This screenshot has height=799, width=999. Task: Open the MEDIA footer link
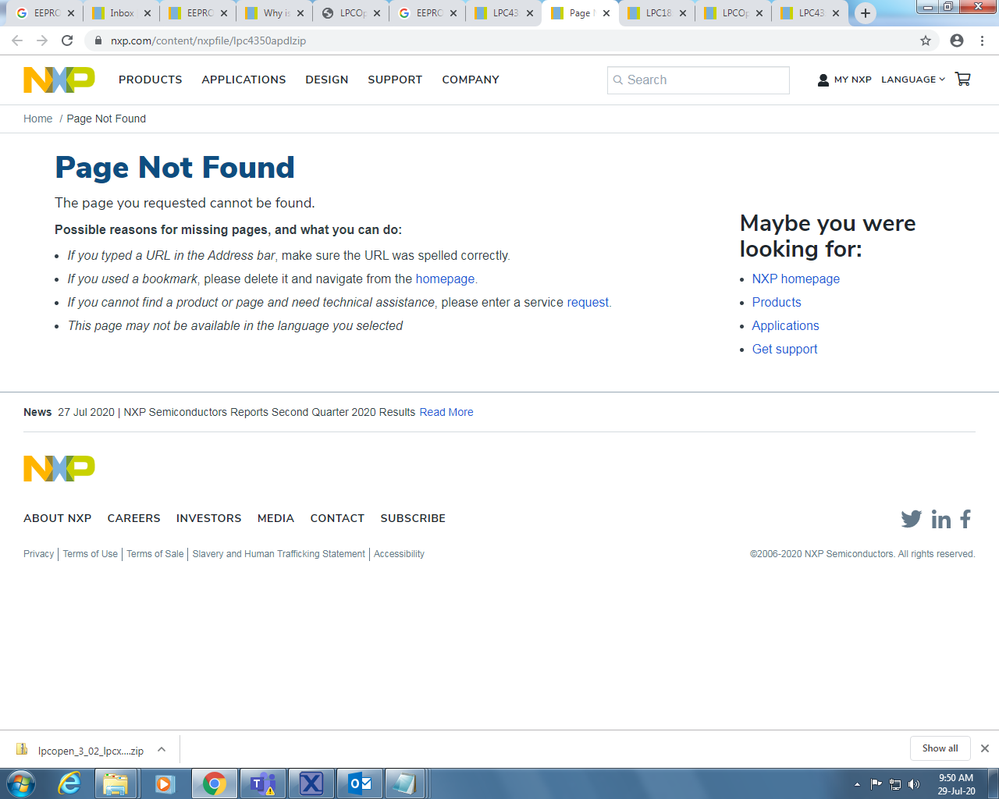[276, 519]
